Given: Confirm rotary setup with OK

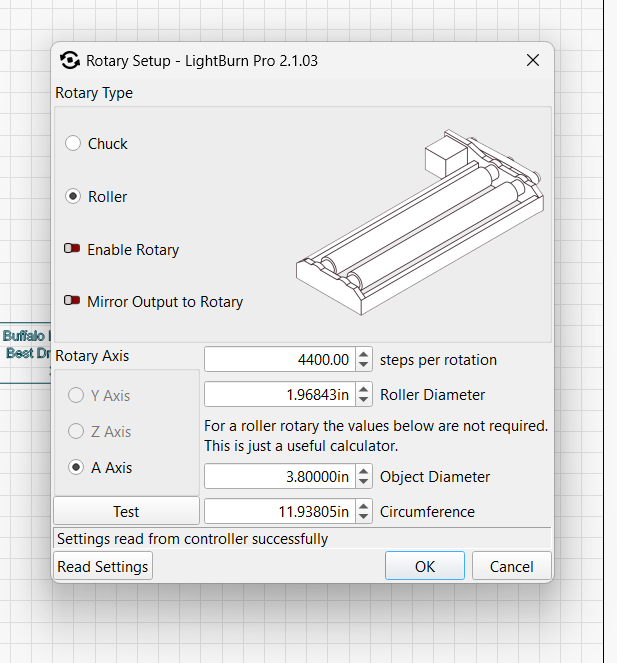Looking at the screenshot, I should coord(425,566).
